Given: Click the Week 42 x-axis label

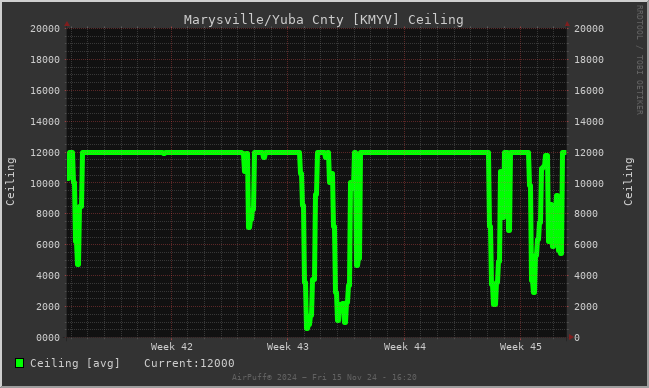Looking at the screenshot, I should pyautogui.click(x=172, y=347).
